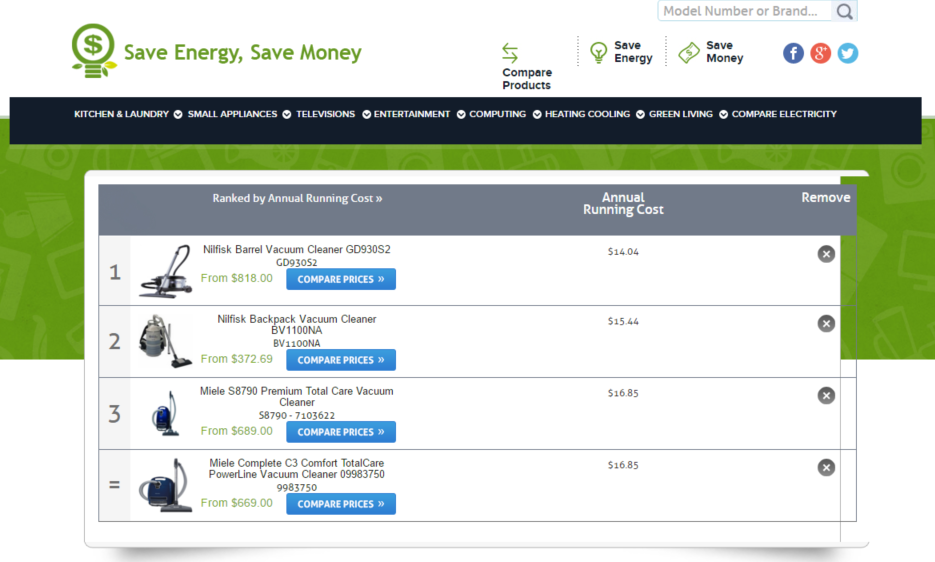Remove the Nilfisk Barrel GD930S2 from comparison
This screenshot has height=562, width=935.
[x=826, y=254]
